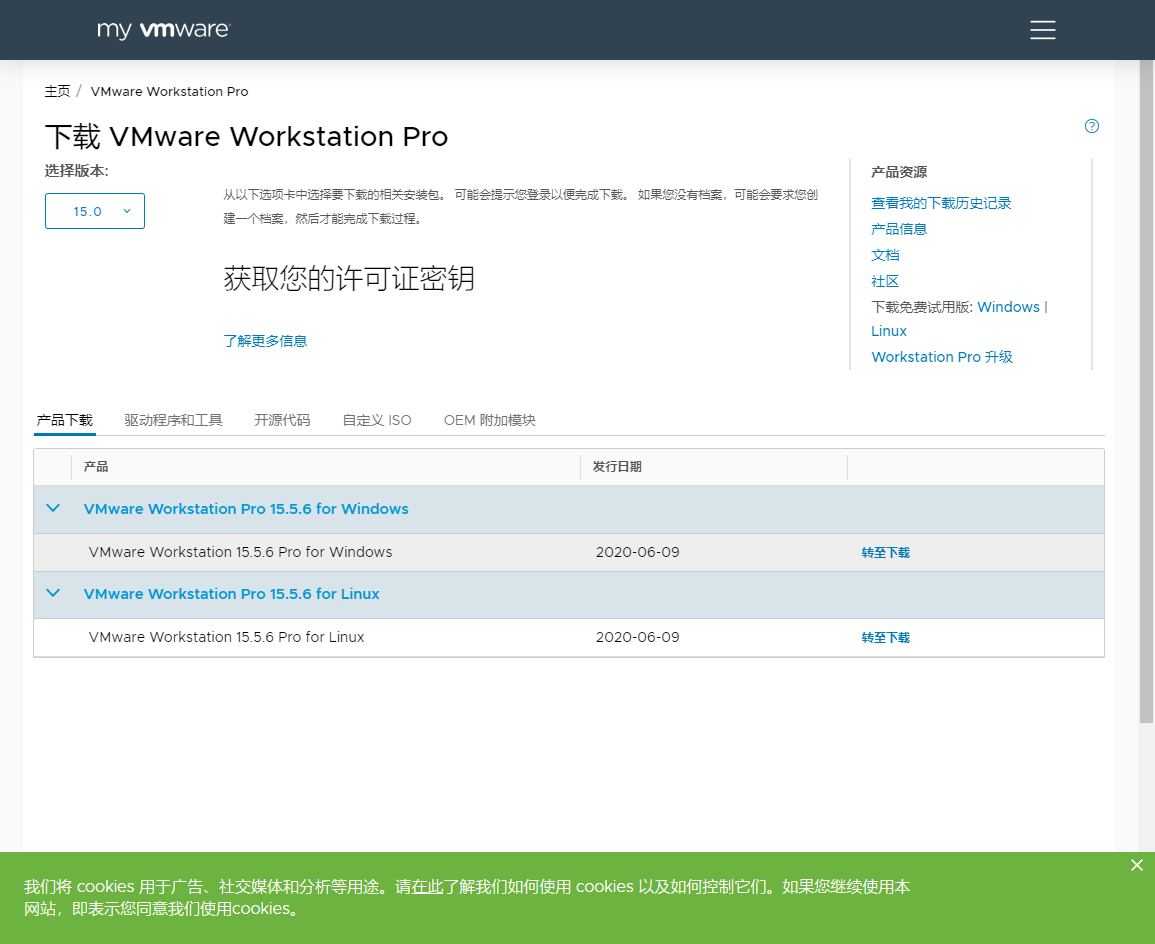Select 发行日期 column header
The image size is (1155, 944).
click(x=617, y=467)
